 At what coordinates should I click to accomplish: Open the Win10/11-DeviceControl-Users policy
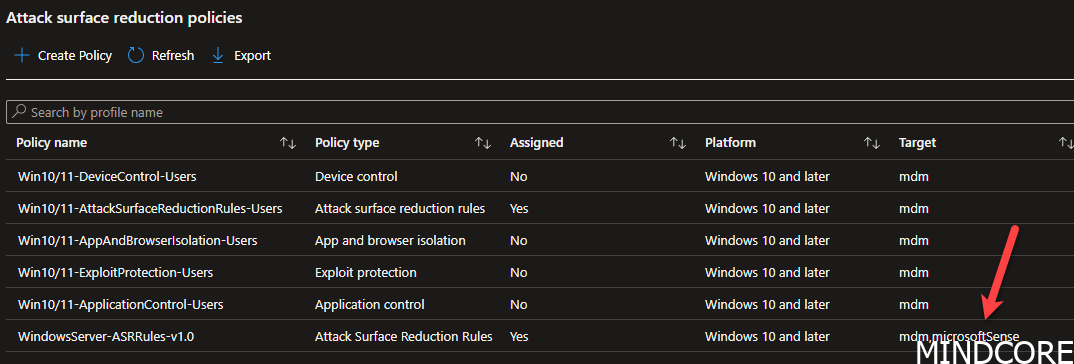107,176
